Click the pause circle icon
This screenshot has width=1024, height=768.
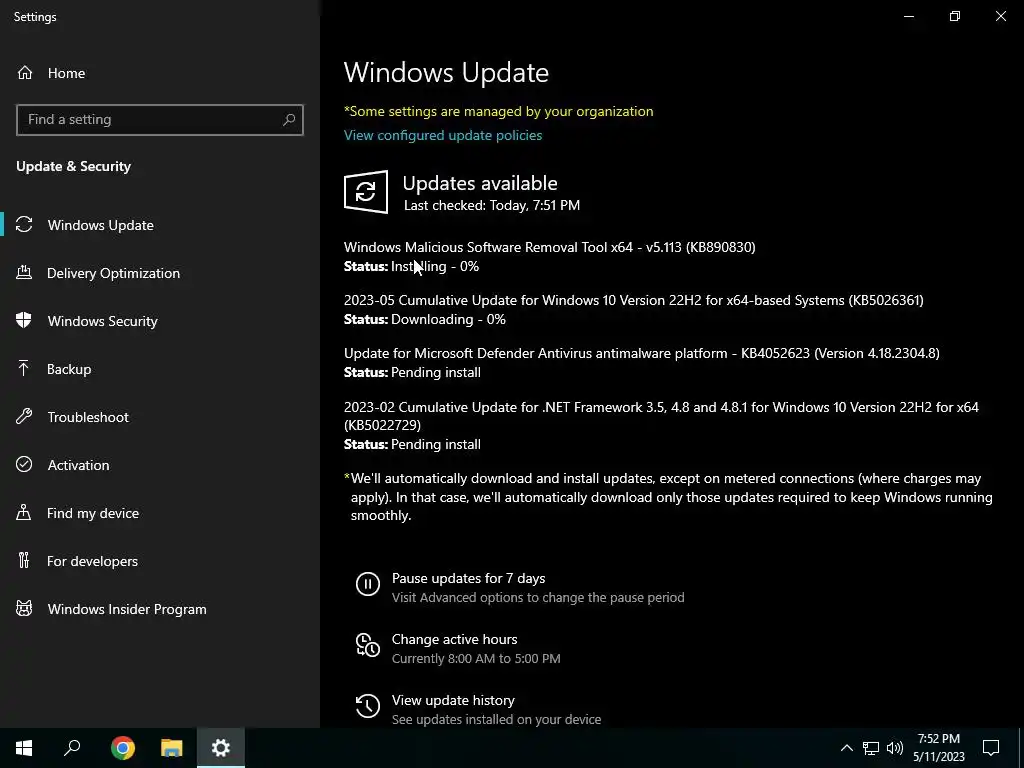pos(368,583)
